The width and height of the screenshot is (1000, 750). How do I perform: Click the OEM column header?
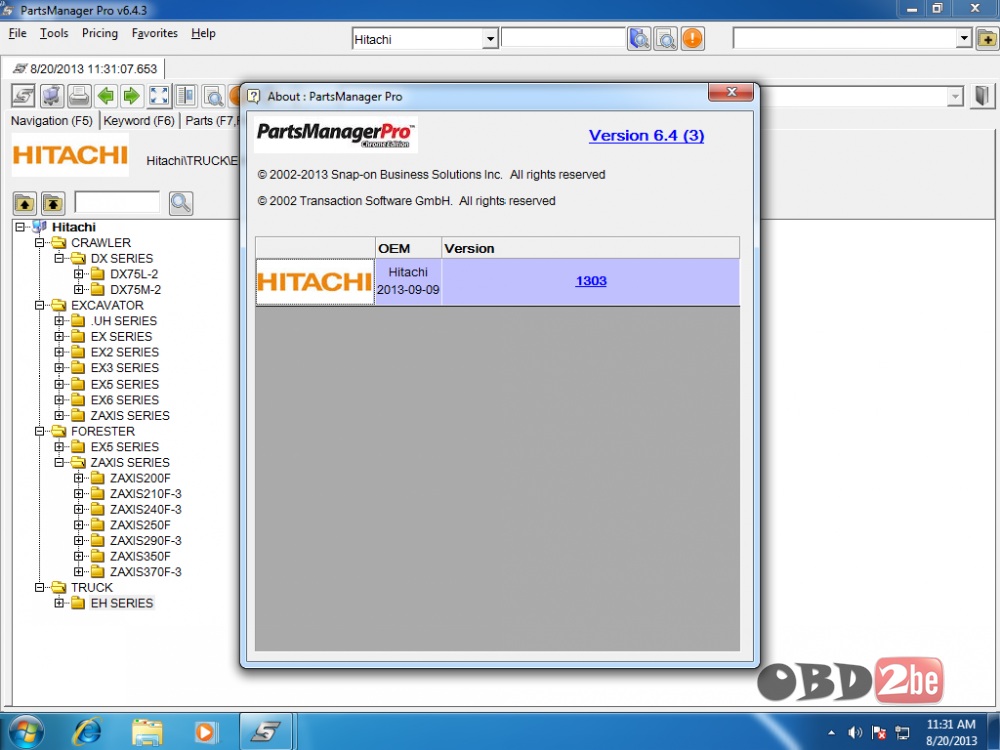click(x=408, y=248)
